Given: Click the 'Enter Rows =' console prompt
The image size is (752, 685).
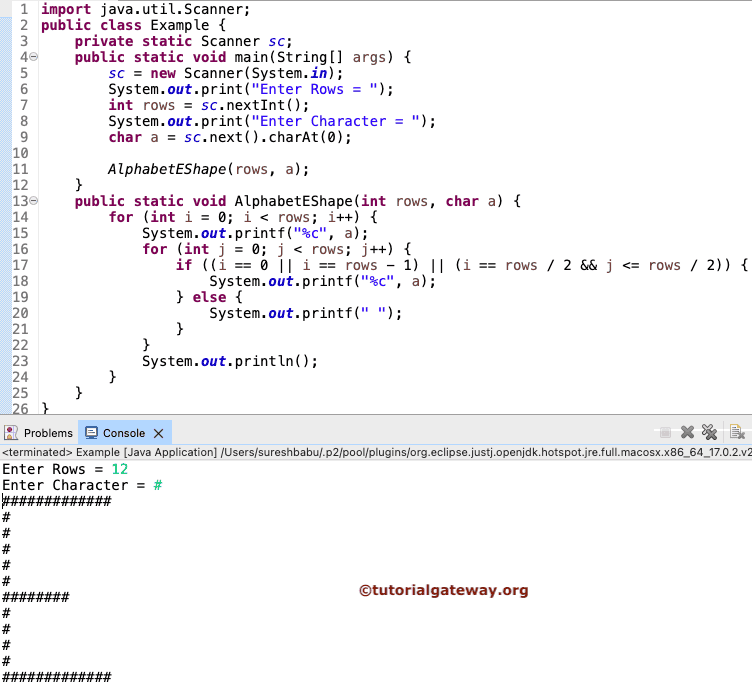Looking at the screenshot, I should [x=53, y=469].
